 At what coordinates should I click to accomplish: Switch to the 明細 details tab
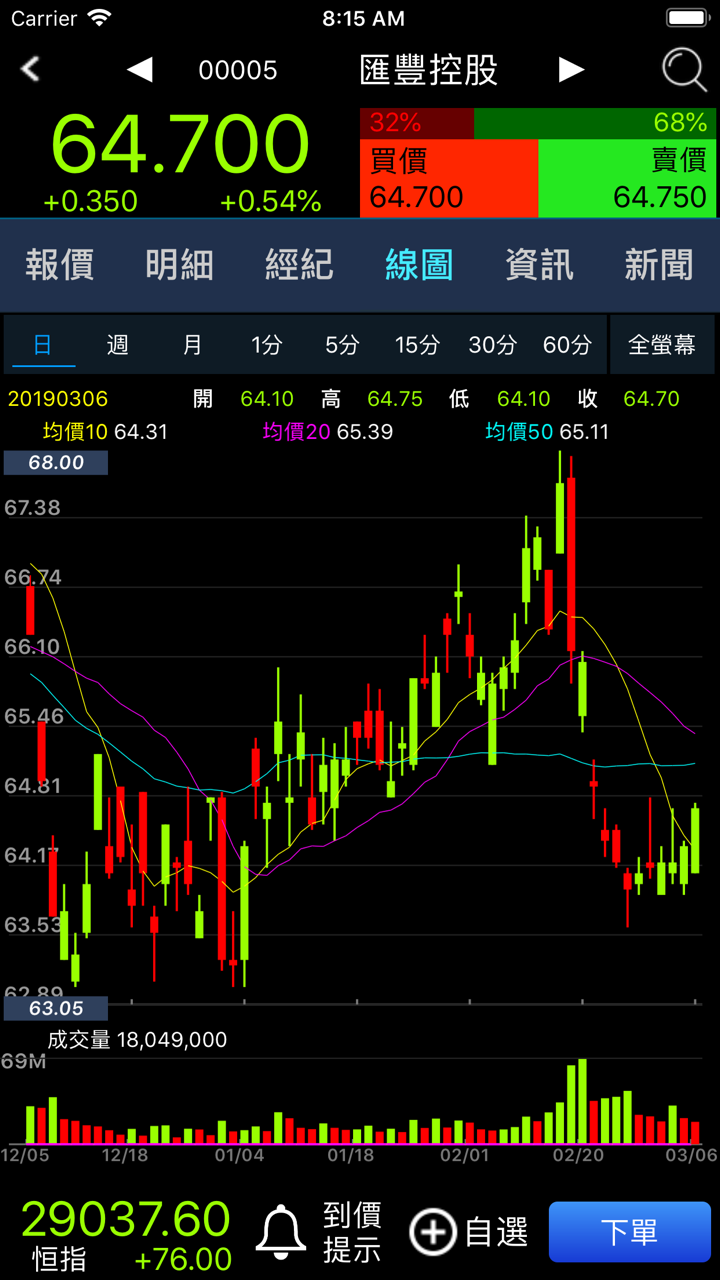pos(180,265)
